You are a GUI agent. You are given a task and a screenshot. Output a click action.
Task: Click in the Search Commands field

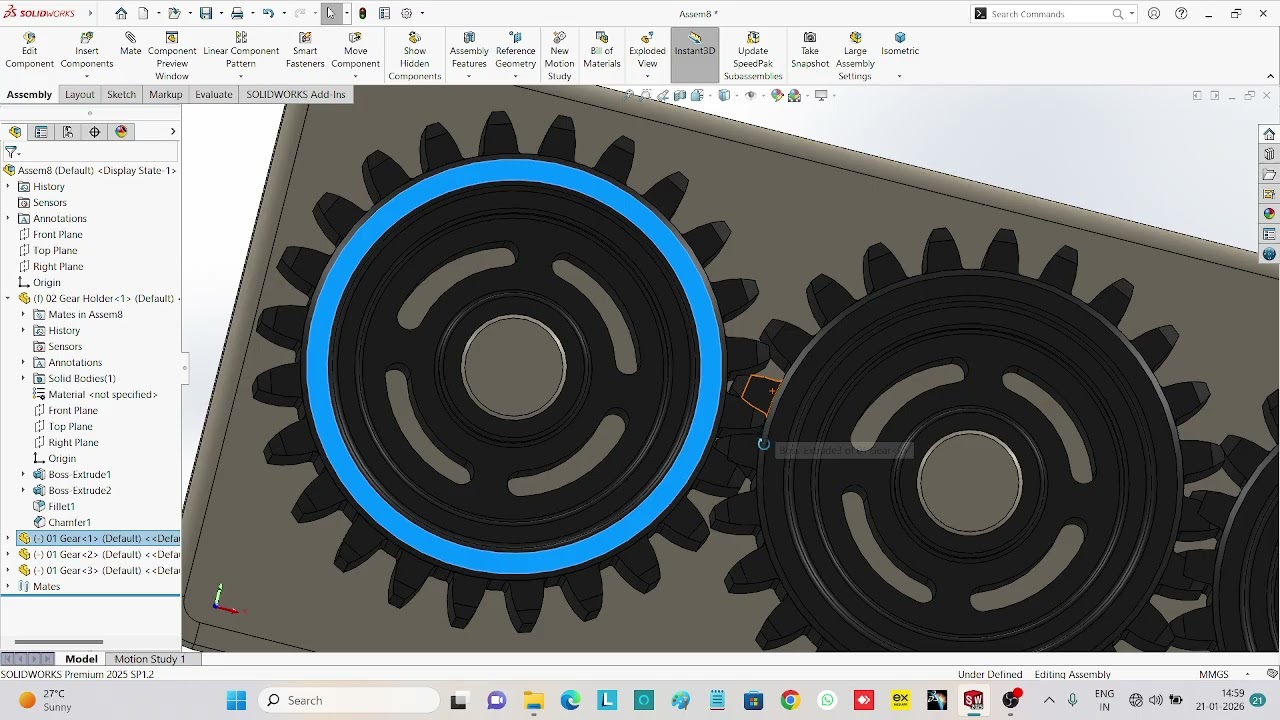1048,14
